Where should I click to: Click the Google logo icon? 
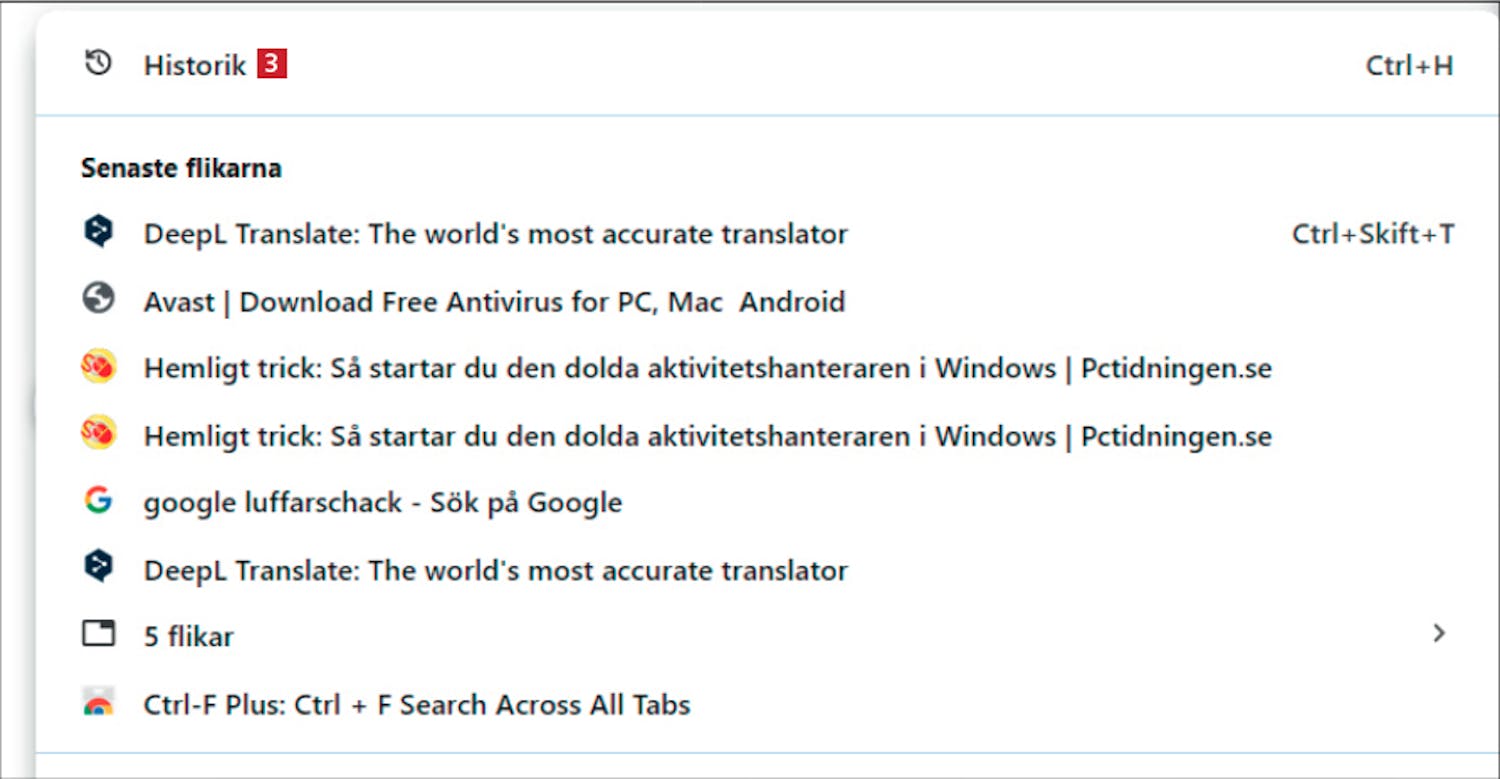(98, 501)
